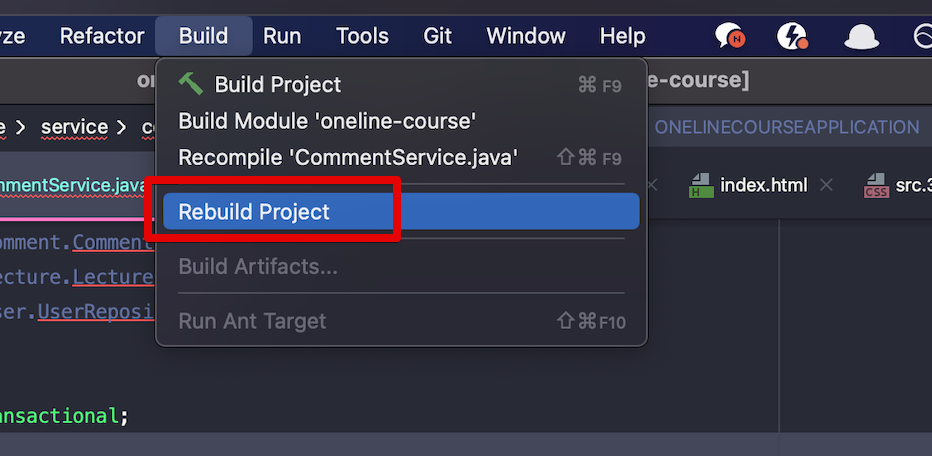Select Rebuild Project menu entry
932x456 pixels.
coord(401,212)
